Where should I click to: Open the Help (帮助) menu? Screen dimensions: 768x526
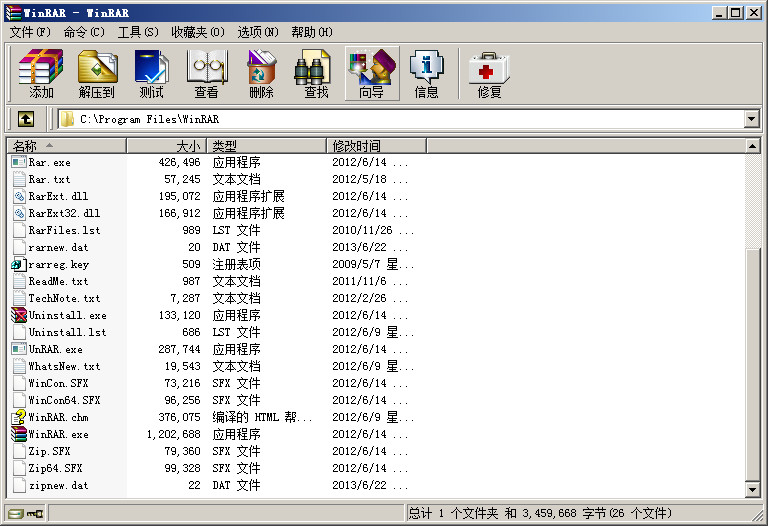[312, 32]
